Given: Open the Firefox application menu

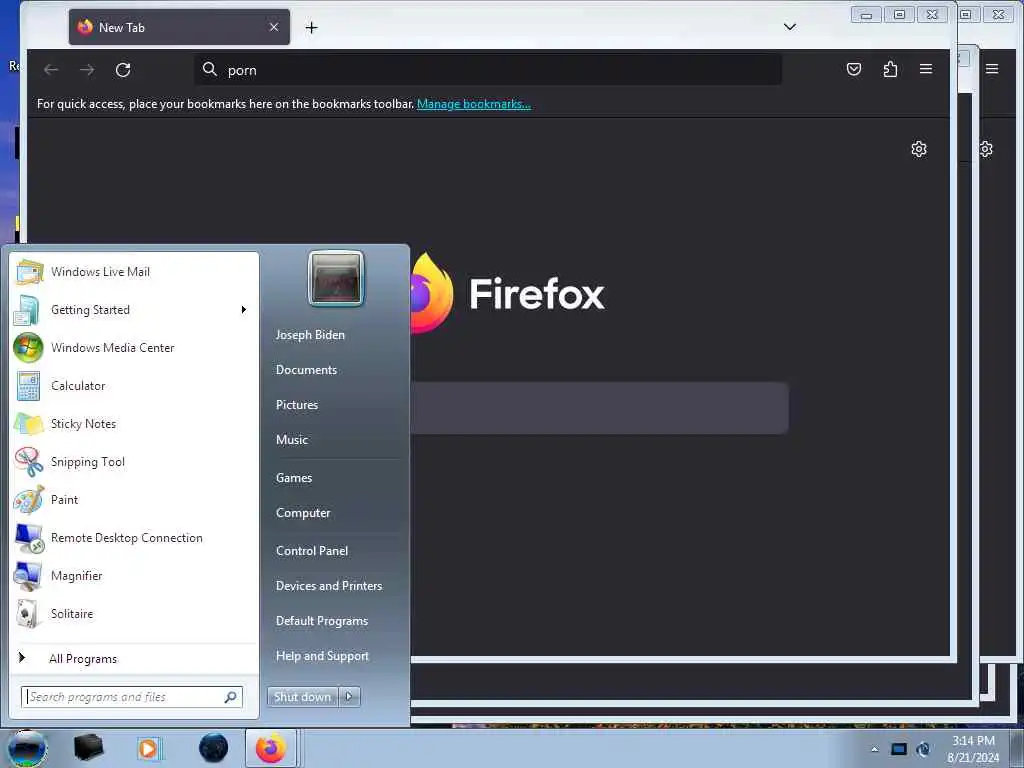Looking at the screenshot, I should click(925, 69).
